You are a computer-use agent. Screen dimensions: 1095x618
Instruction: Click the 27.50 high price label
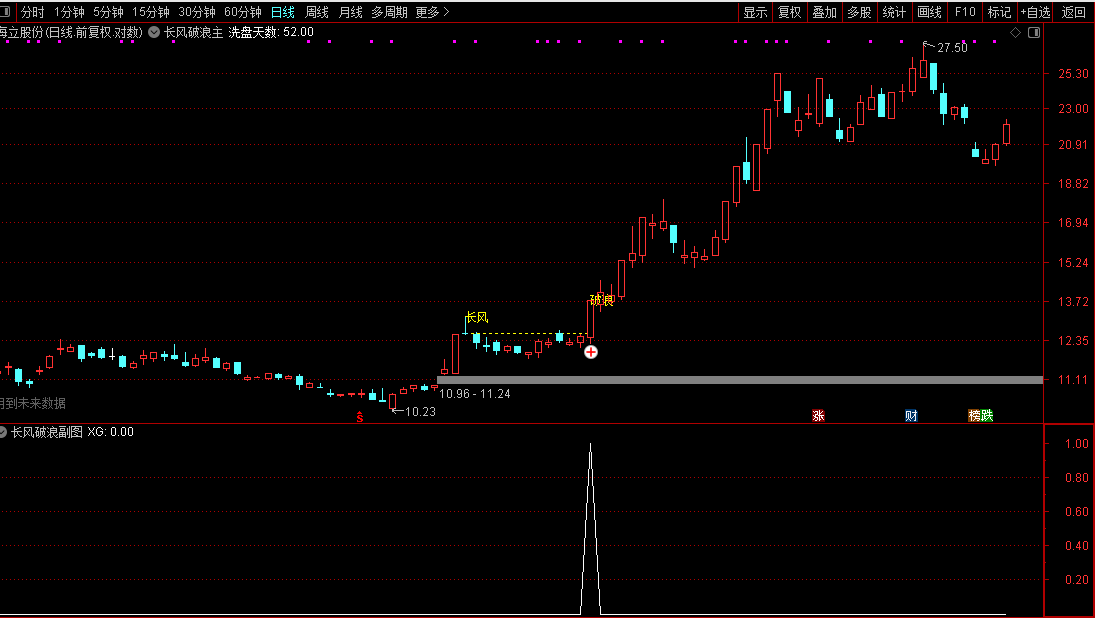pyautogui.click(x=953, y=48)
